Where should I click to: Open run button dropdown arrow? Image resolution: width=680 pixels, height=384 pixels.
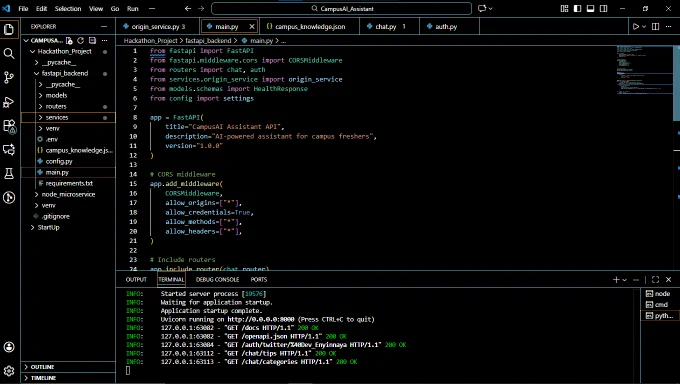(644, 26)
